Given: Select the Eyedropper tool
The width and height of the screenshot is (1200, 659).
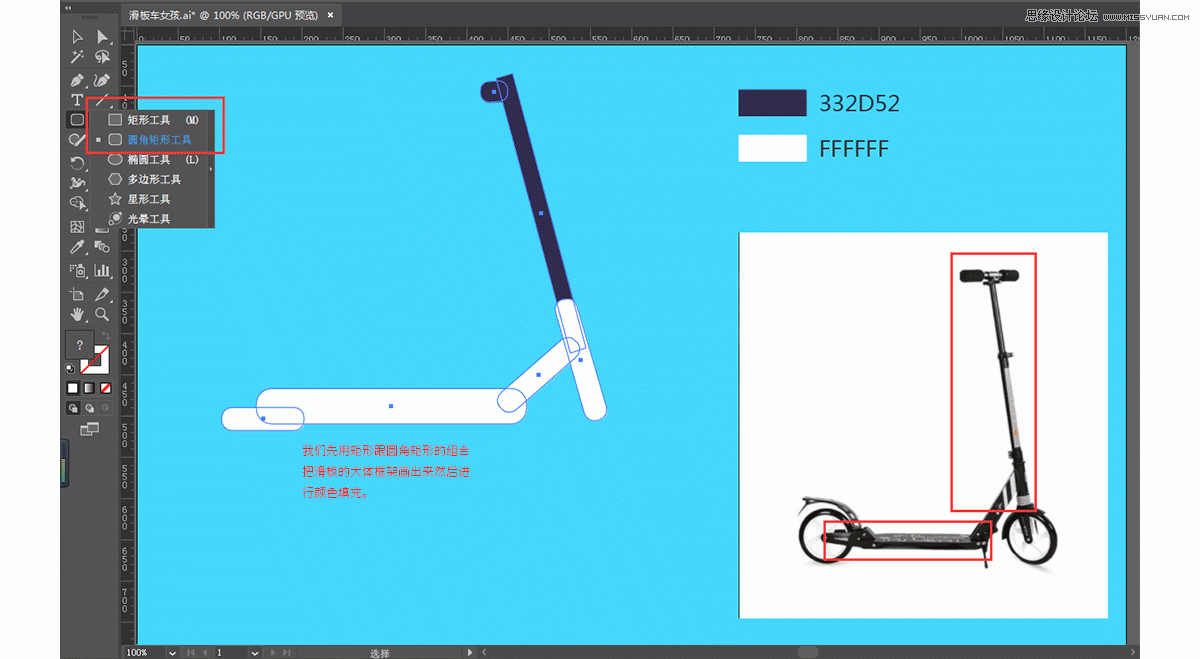Looking at the screenshot, I should (x=77, y=247).
